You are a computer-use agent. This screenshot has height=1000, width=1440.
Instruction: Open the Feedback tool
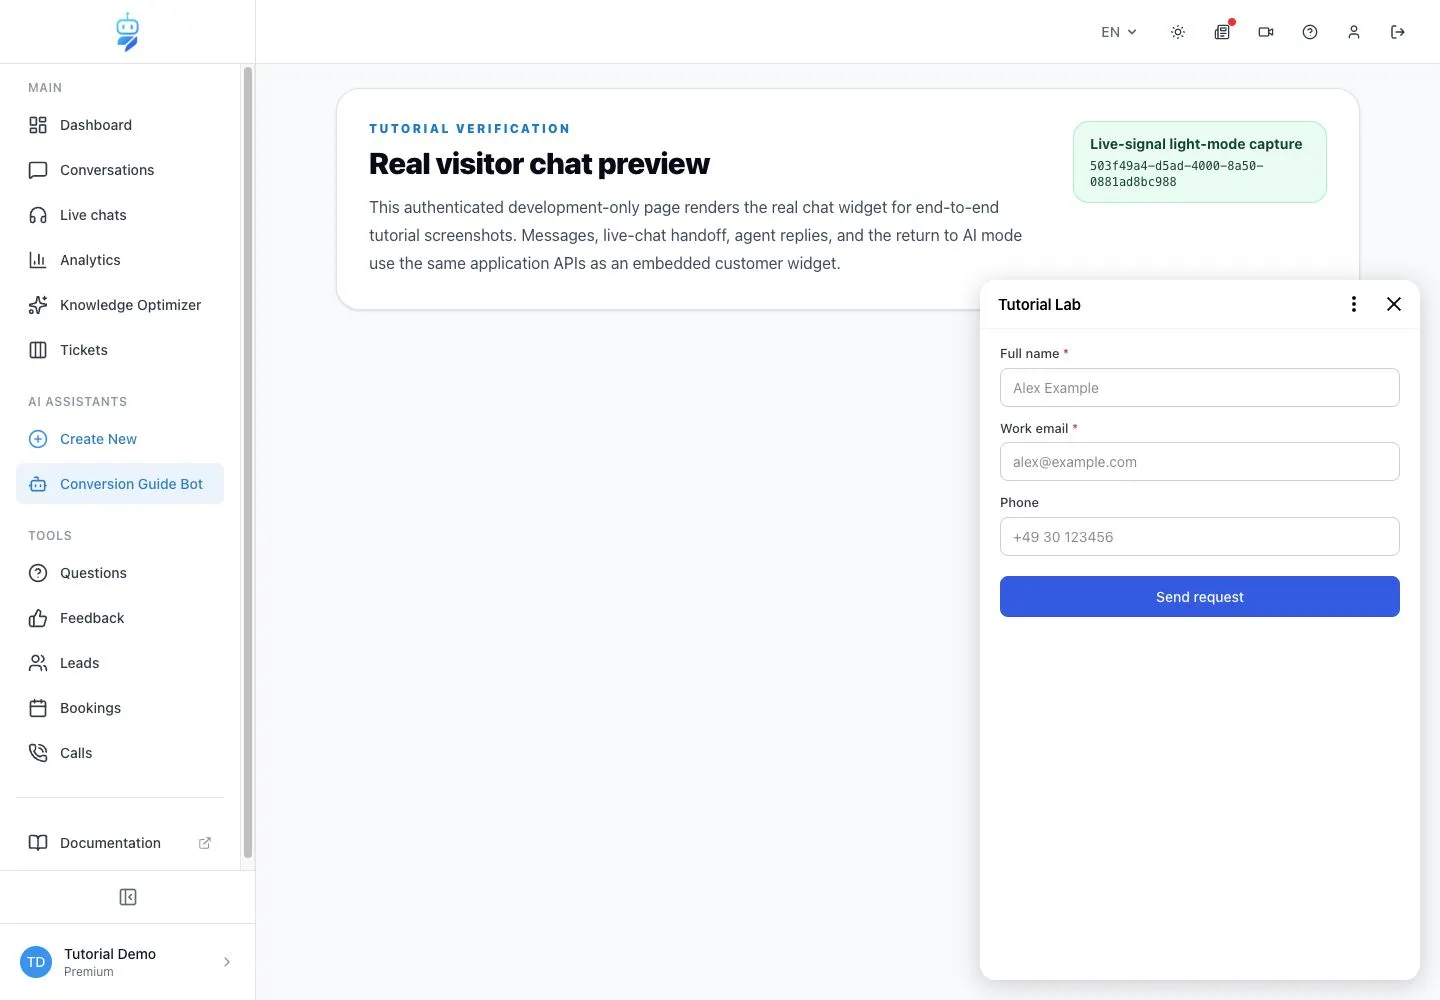point(120,618)
